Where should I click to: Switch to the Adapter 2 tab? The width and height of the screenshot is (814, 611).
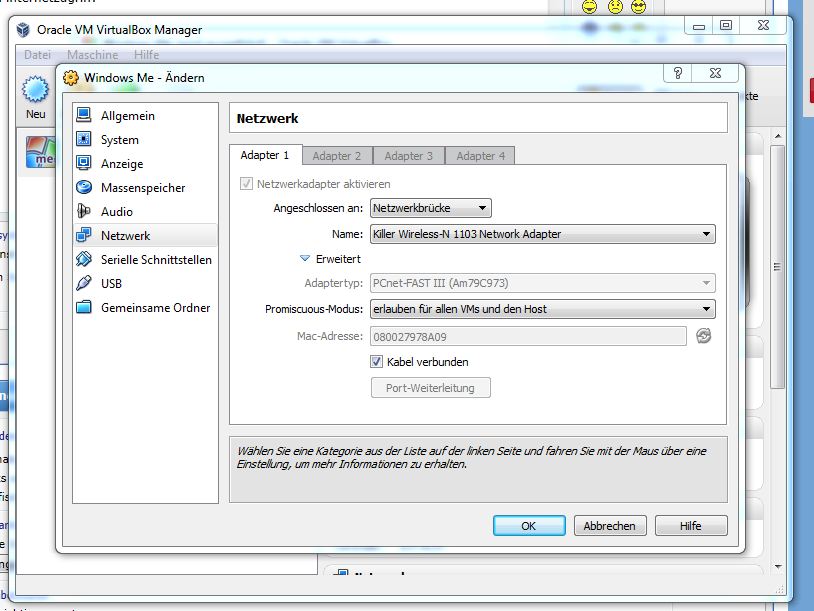pos(336,156)
